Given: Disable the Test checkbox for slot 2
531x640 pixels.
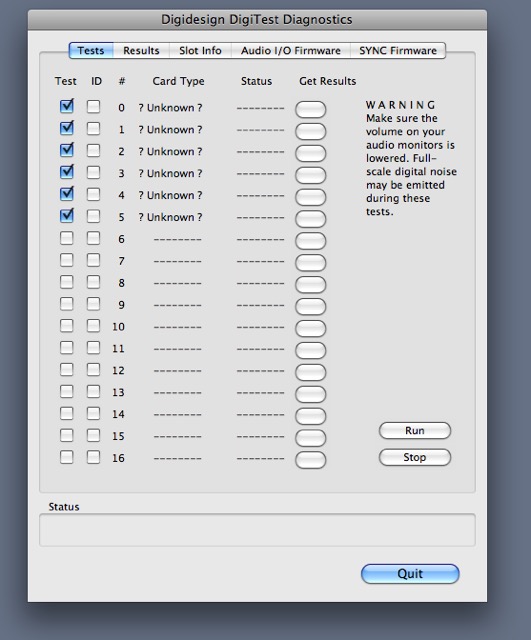Looking at the screenshot, I should (x=67, y=150).
